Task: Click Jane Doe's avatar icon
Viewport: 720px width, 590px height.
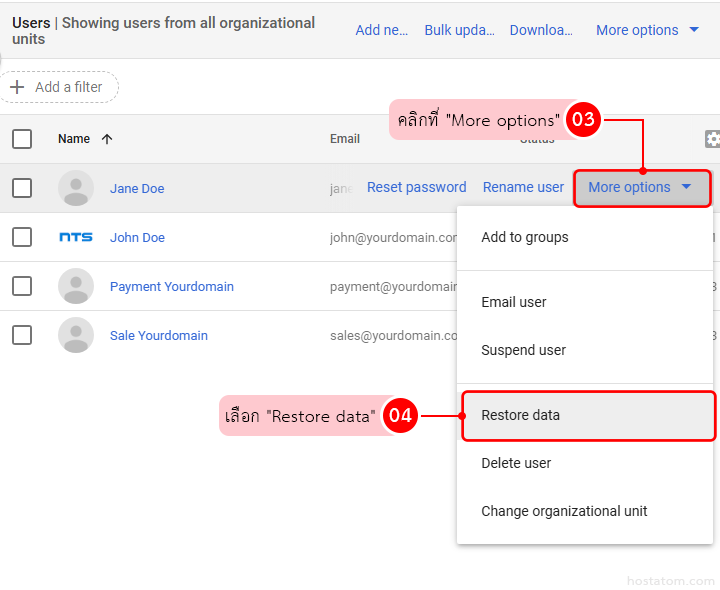Action: tap(76, 188)
